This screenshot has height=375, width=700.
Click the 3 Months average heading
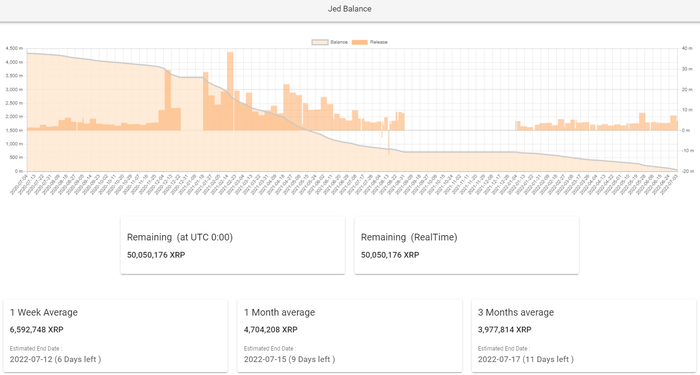516,312
